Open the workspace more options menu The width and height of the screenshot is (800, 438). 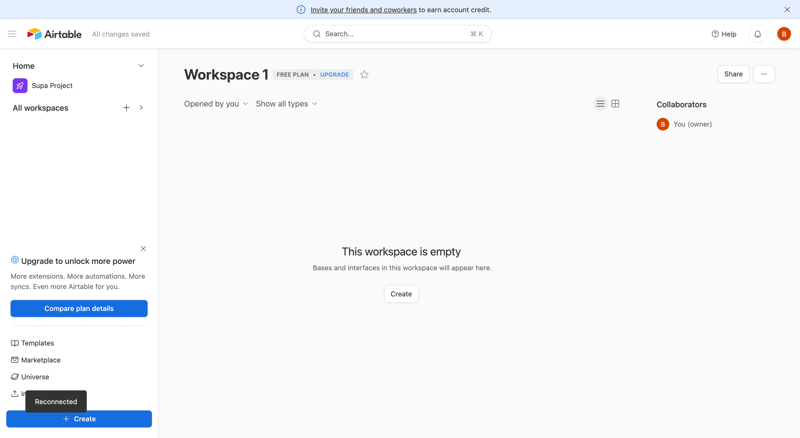764,74
